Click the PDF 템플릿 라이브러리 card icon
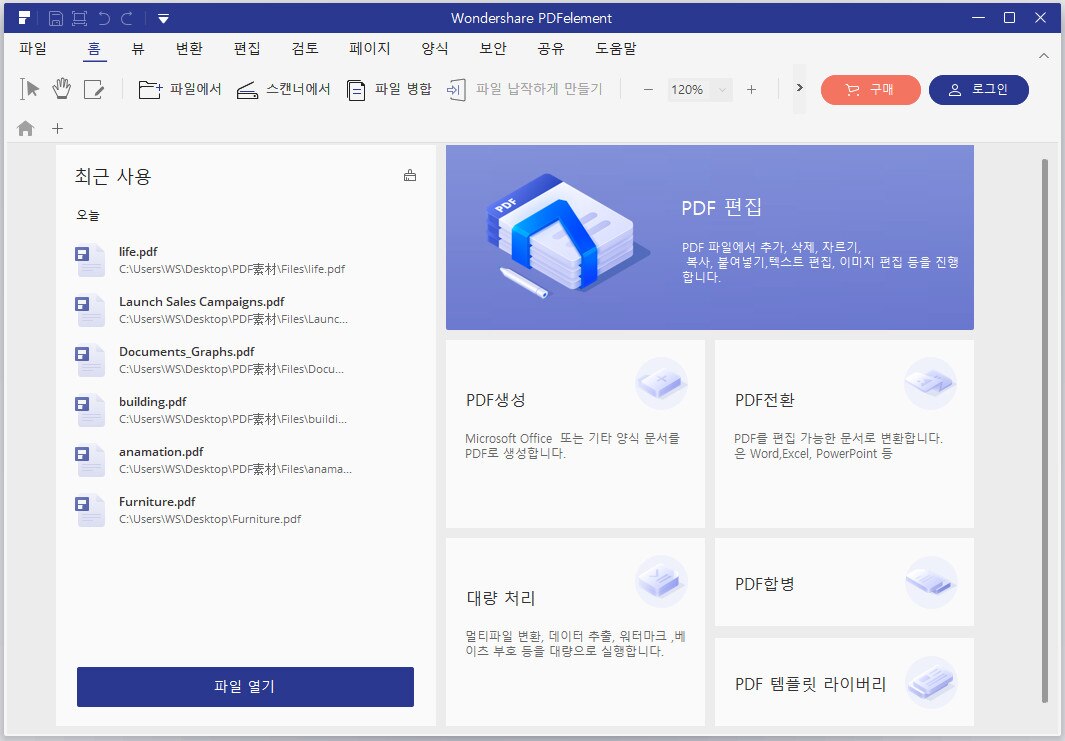Image resolution: width=1065 pixels, height=741 pixels. click(x=931, y=682)
